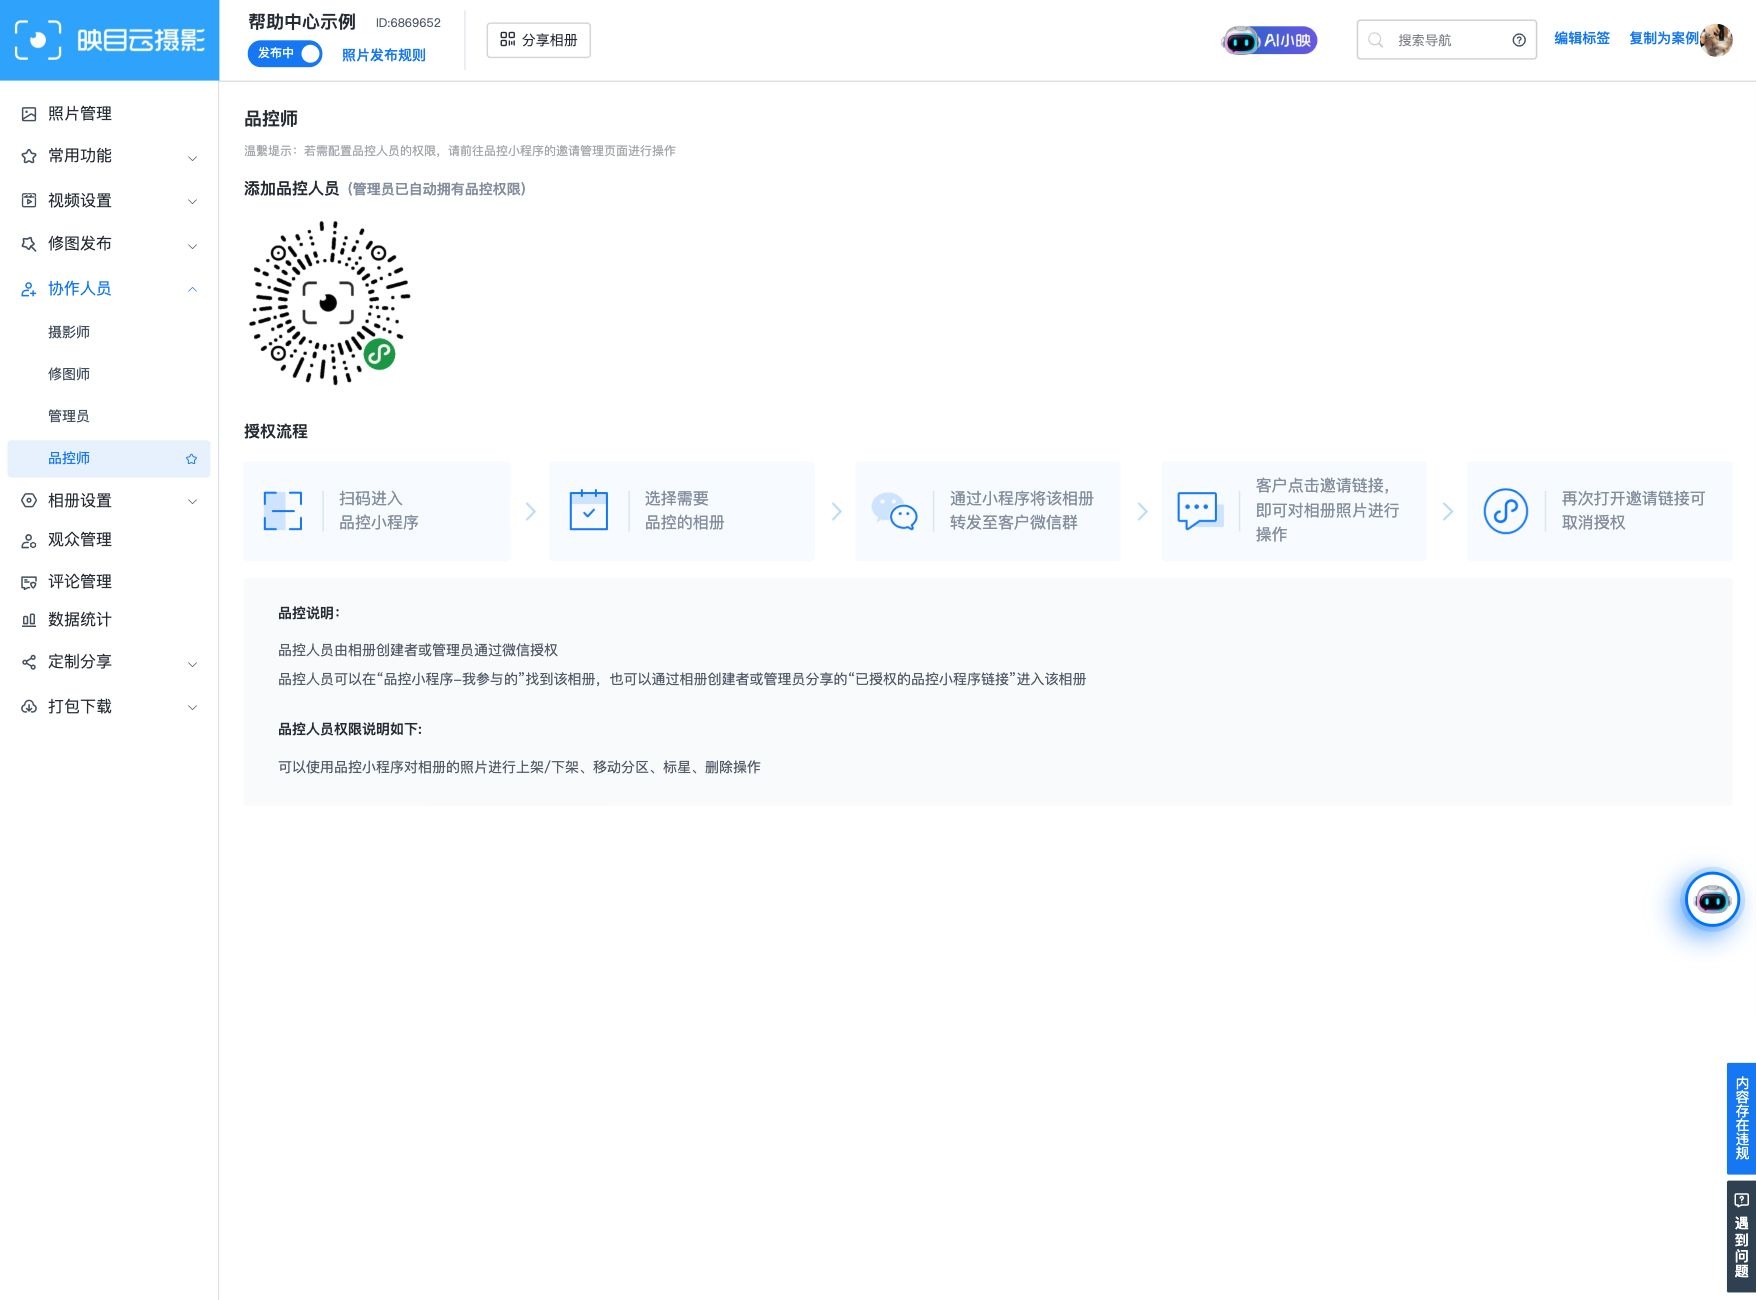Click the search help question-mark icon
The image size is (1756, 1300).
point(1519,40)
